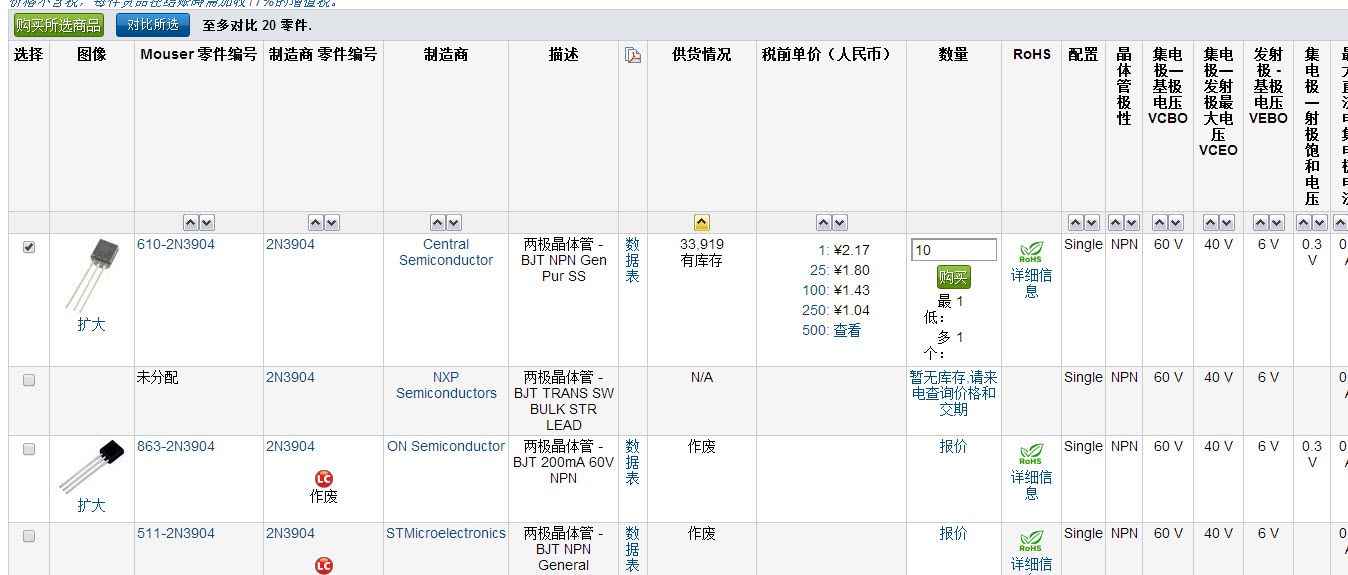
Task: Click 未分配 text in NXP row
Action: [x=158, y=378]
